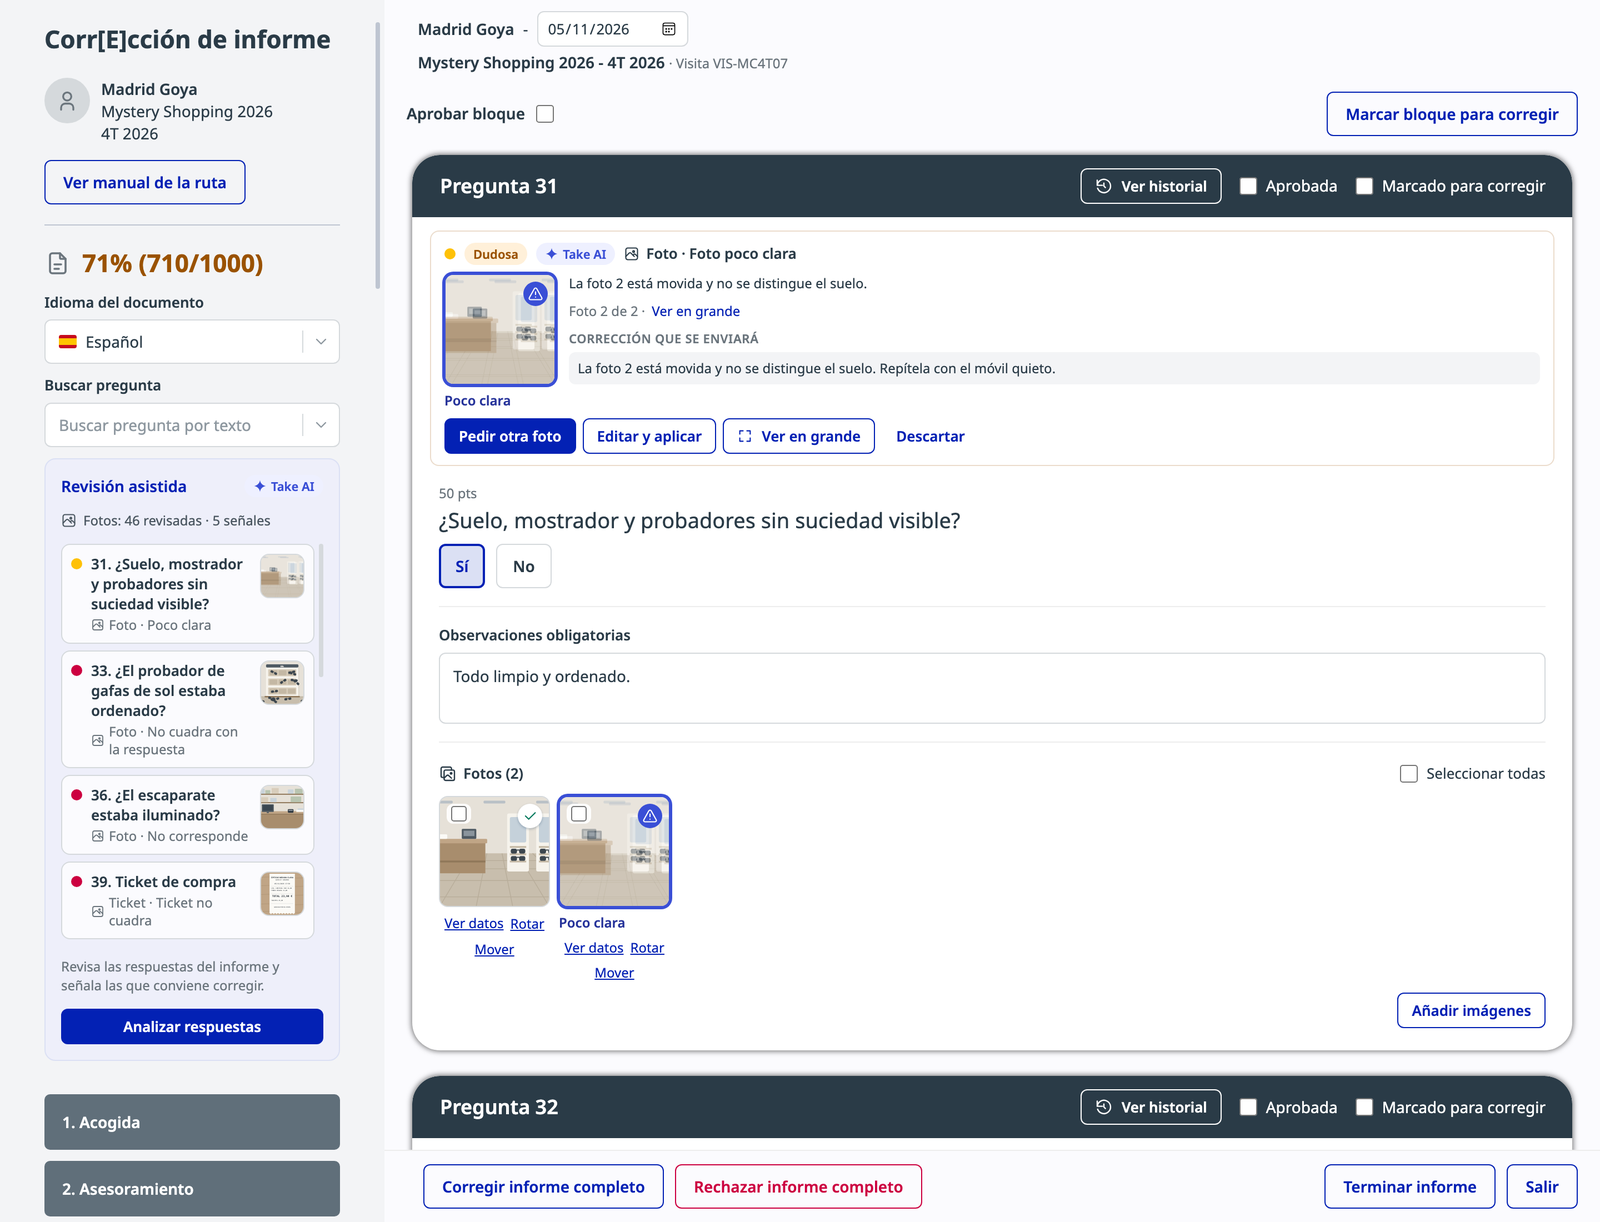The height and width of the screenshot is (1222, 1600).
Task: Click the Ver en grande button with expand icon
Action: click(799, 436)
